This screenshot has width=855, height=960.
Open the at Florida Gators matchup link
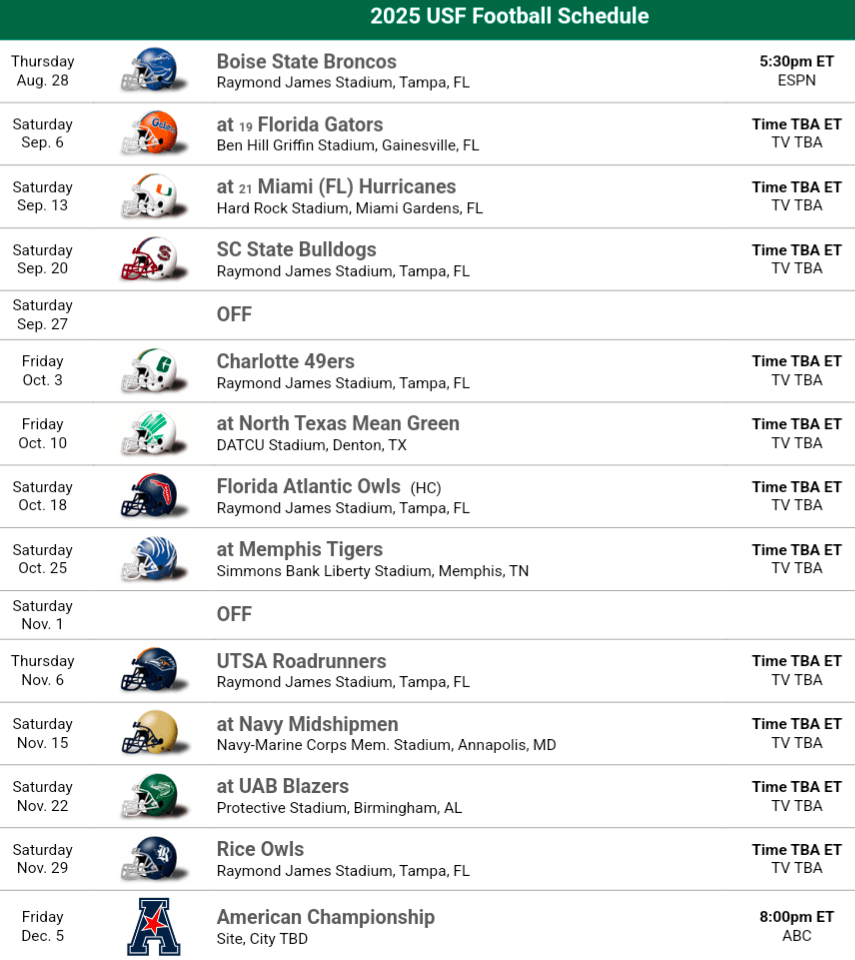(300, 125)
